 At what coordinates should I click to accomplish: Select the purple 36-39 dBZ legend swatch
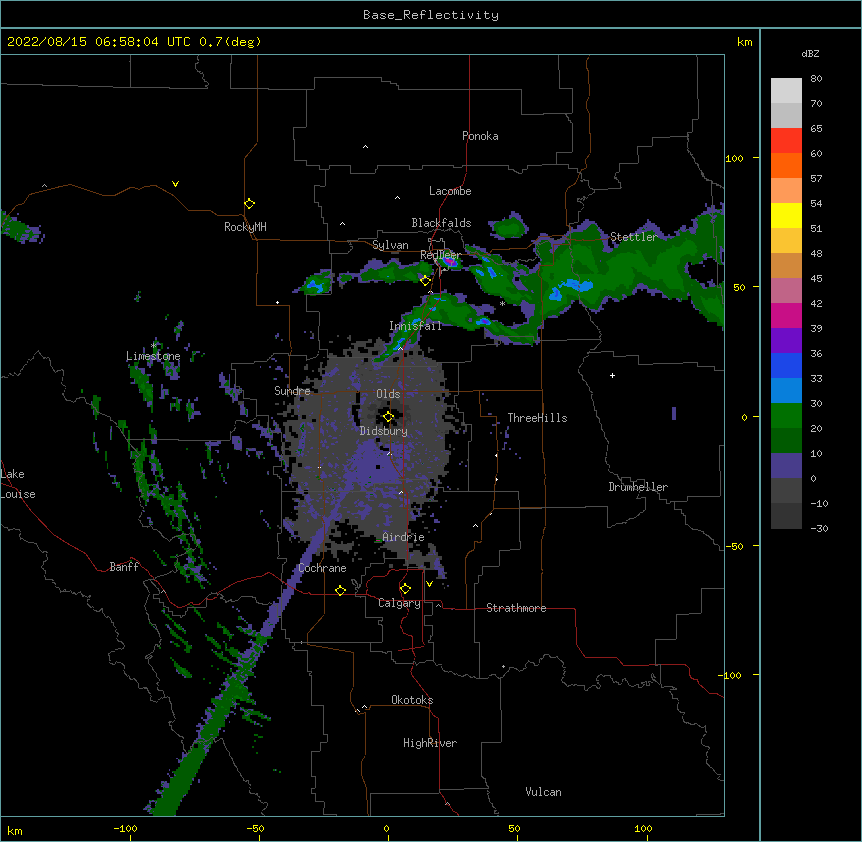[x=786, y=340]
